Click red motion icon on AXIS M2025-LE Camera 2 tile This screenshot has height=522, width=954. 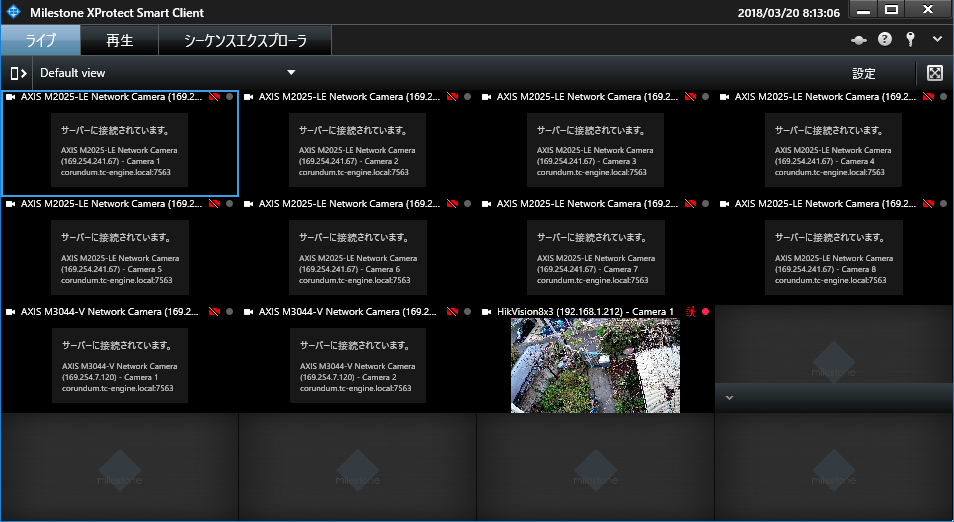(x=452, y=97)
